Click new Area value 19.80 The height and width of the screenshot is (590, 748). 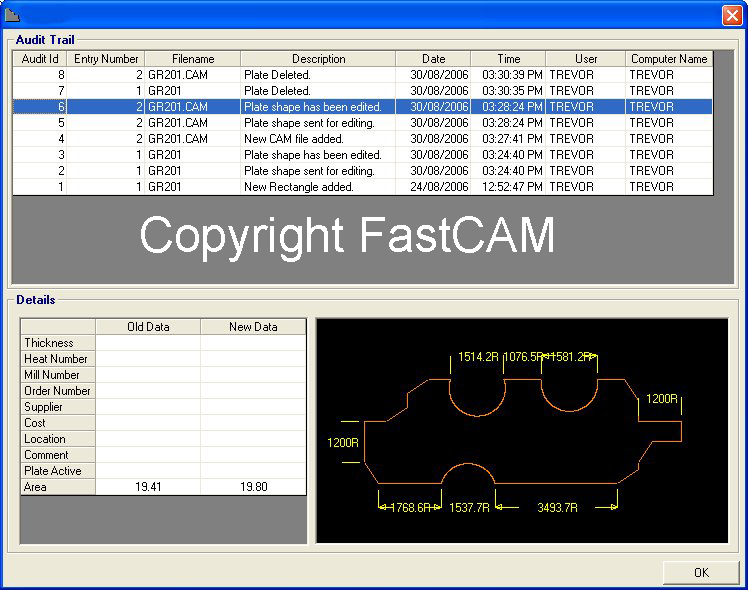click(x=253, y=487)
